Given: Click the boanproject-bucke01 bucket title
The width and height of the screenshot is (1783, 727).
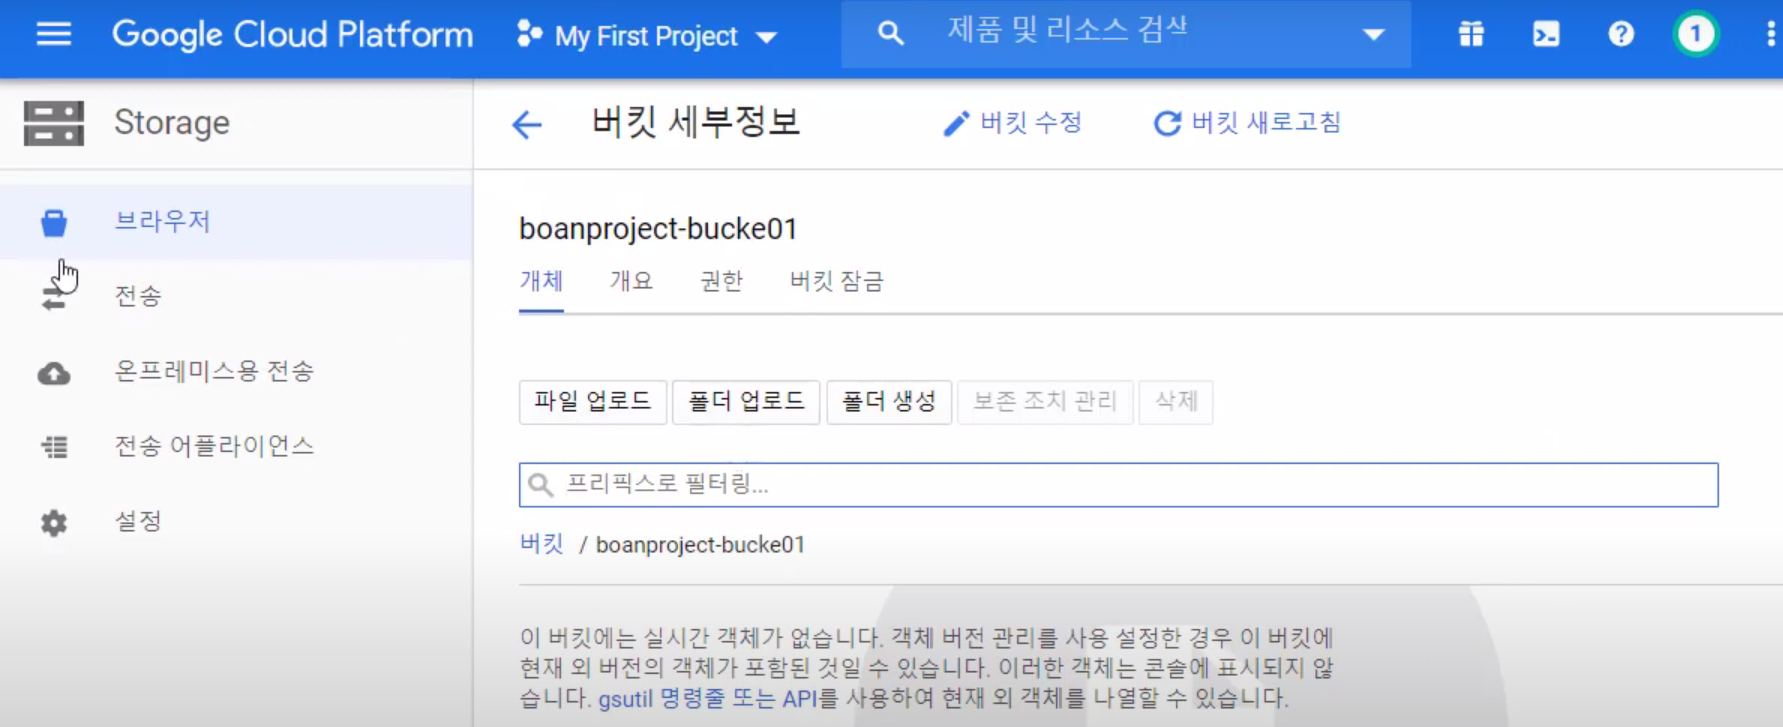Looking at the screenshot, I should (658, 229).
